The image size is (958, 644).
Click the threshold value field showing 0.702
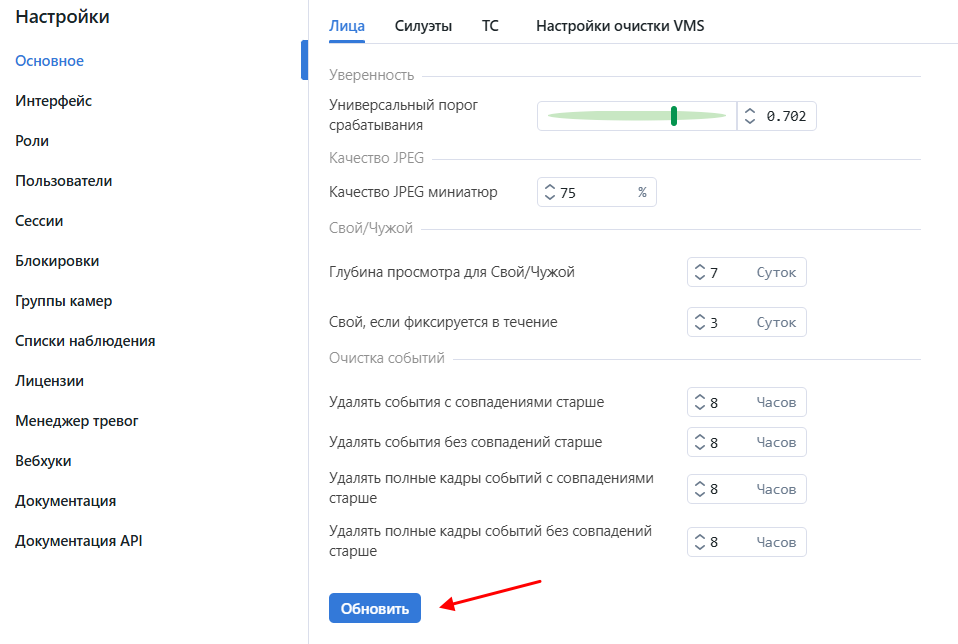click(x=786, y=116)
